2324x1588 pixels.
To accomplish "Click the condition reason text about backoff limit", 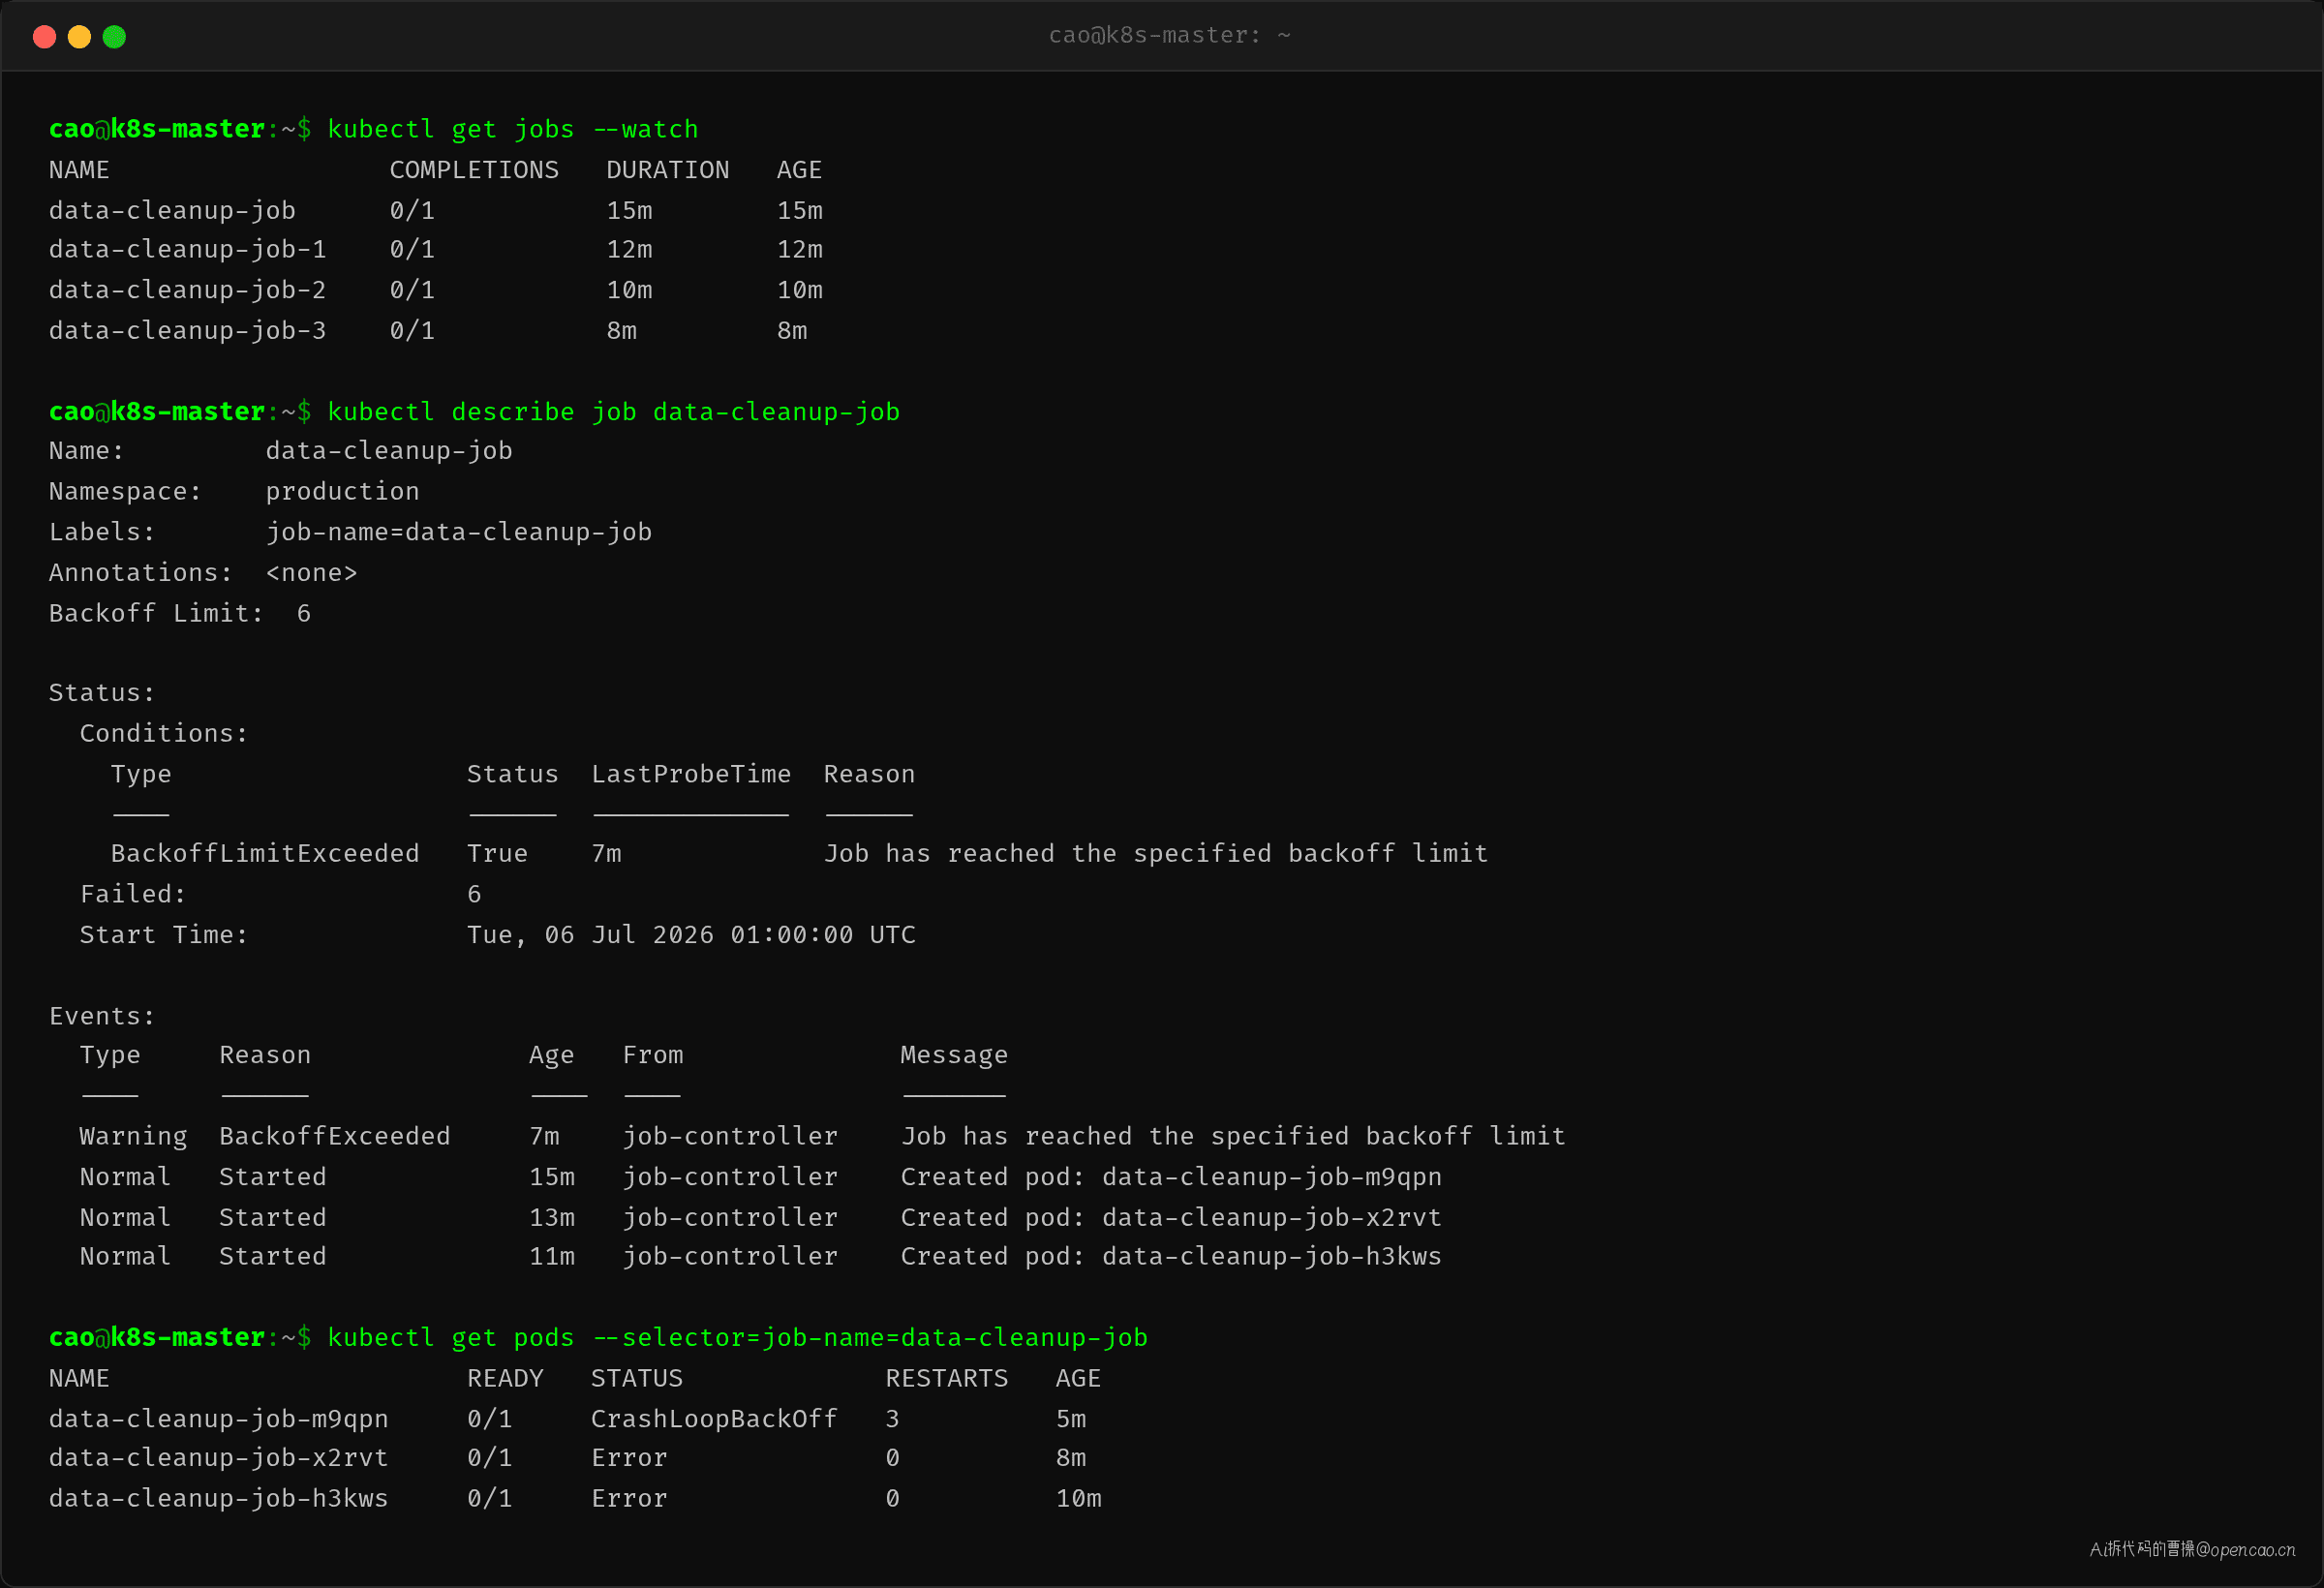I will coord(1156,853).
